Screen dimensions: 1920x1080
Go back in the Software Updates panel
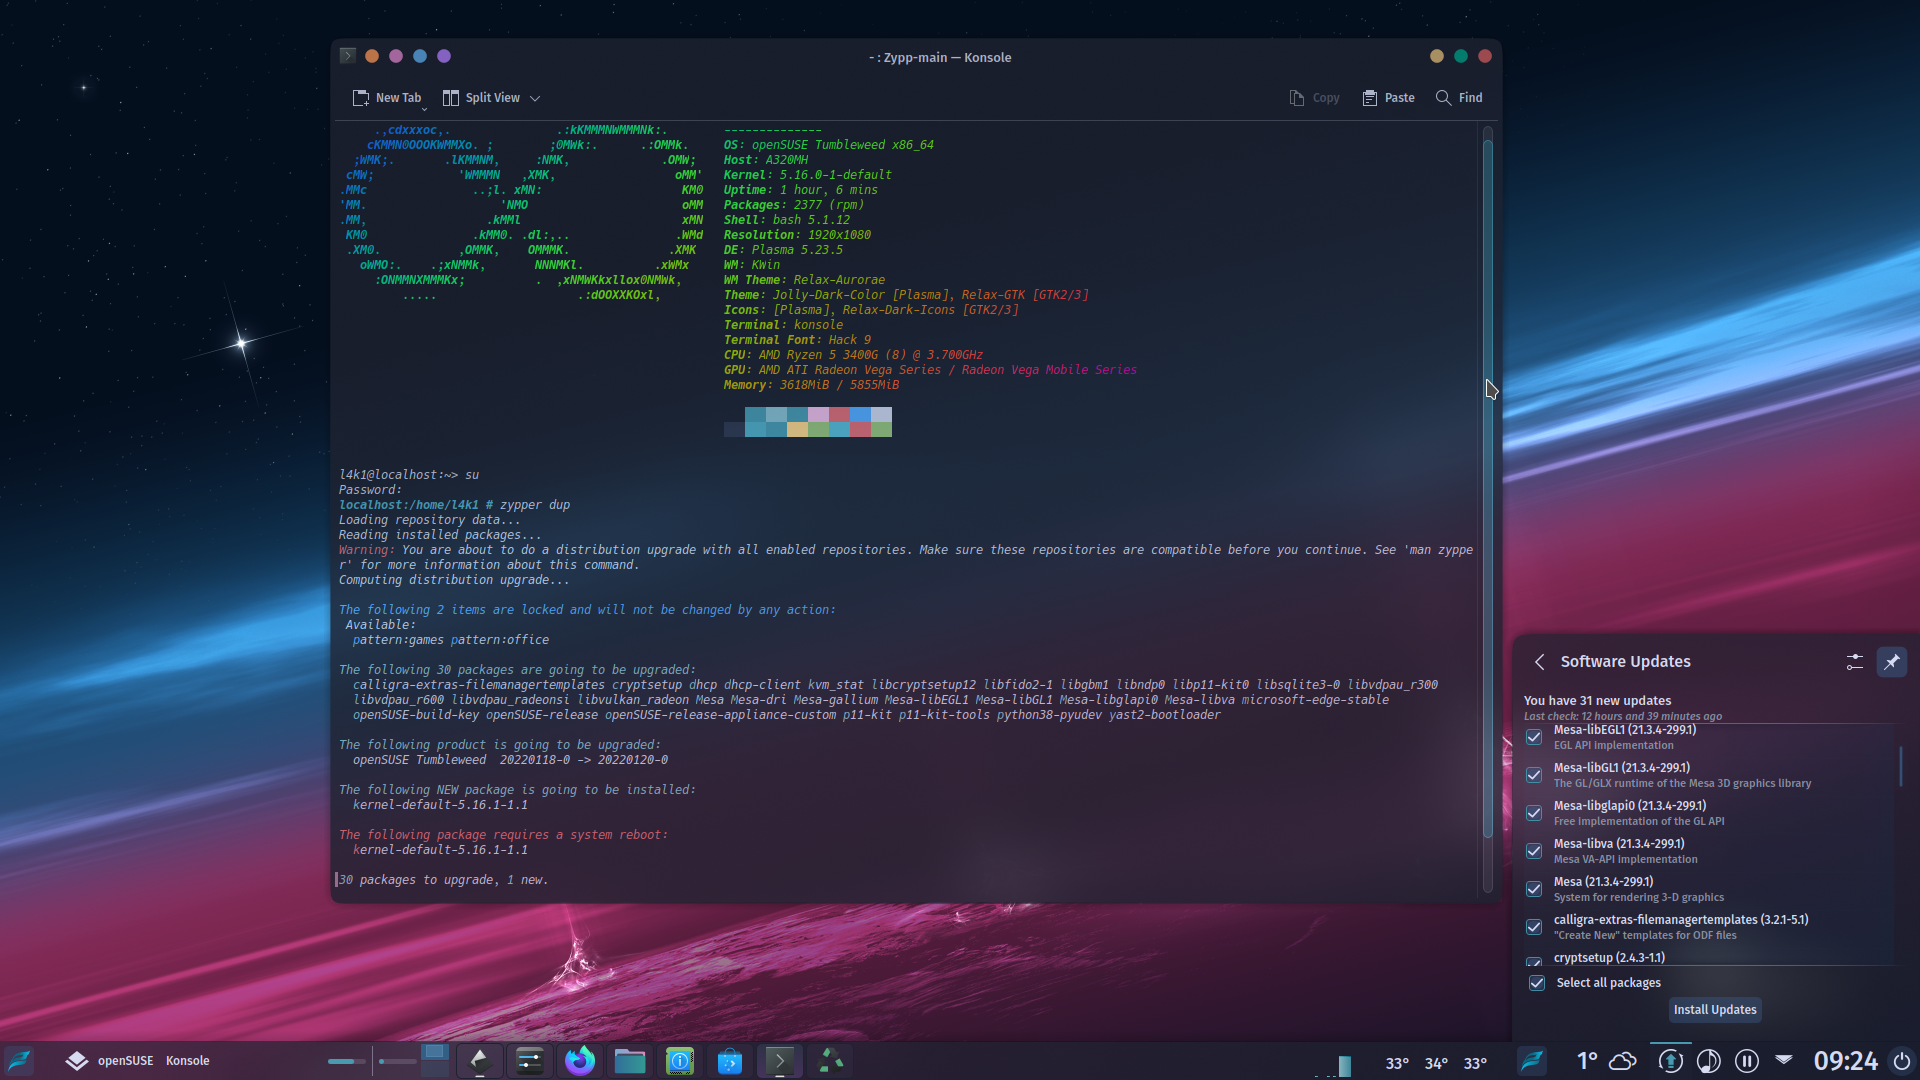tap(1540, 662)
